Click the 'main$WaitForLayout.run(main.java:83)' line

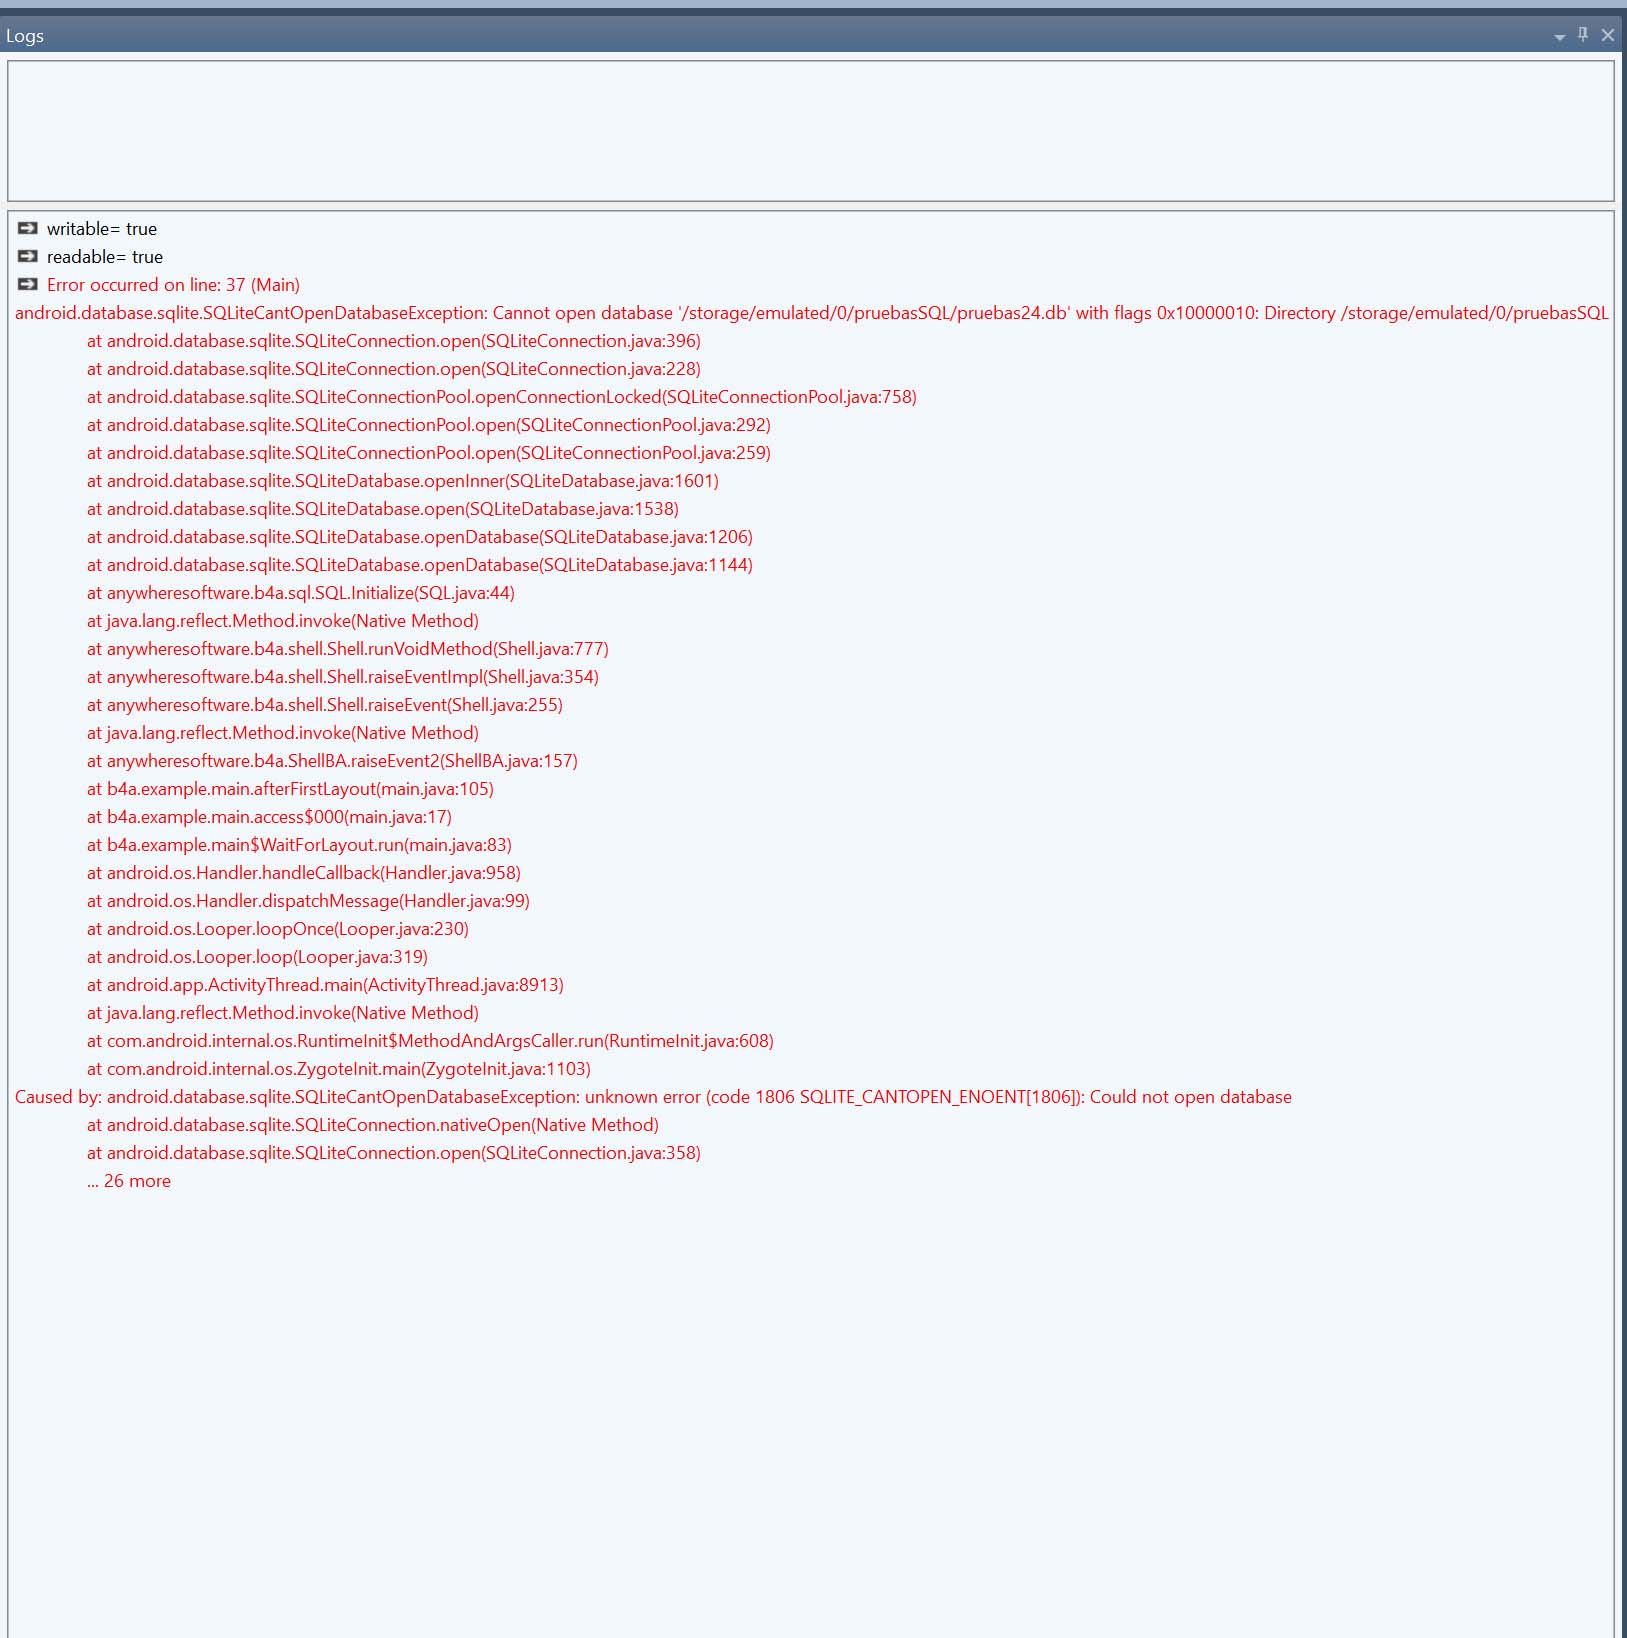[299, 845]
